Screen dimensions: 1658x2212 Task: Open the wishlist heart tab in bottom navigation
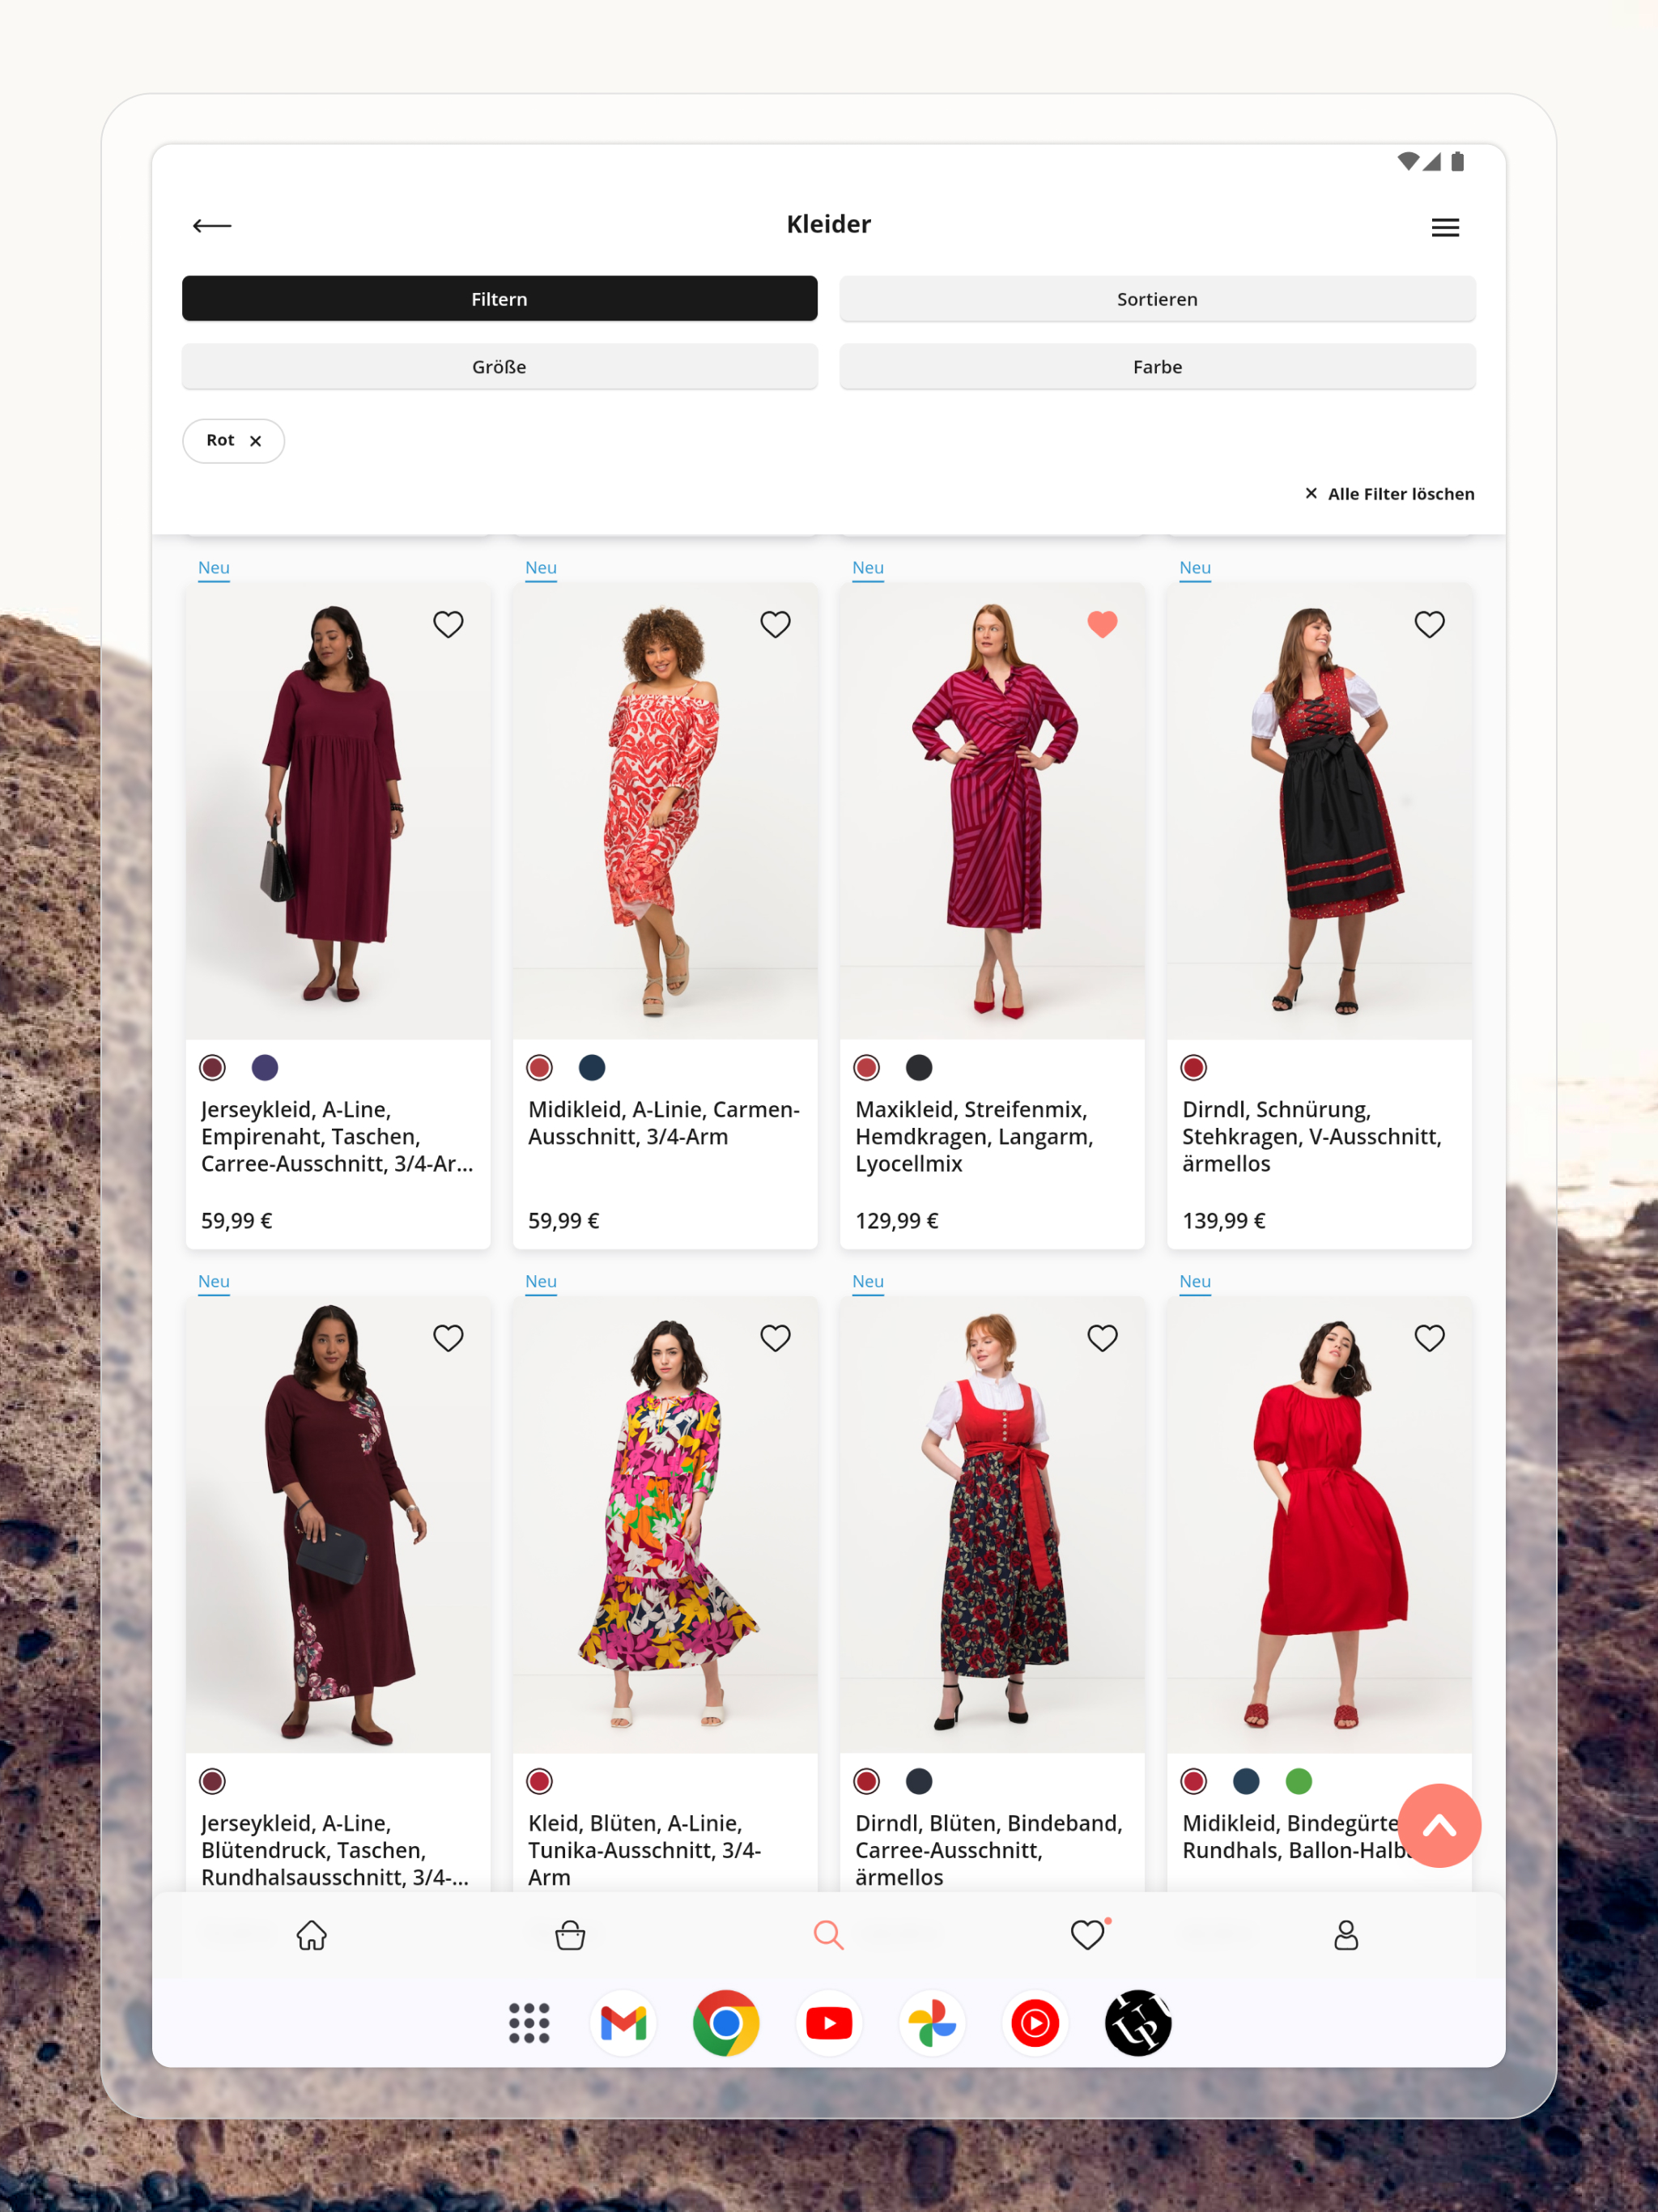tap(1088, 1935)
